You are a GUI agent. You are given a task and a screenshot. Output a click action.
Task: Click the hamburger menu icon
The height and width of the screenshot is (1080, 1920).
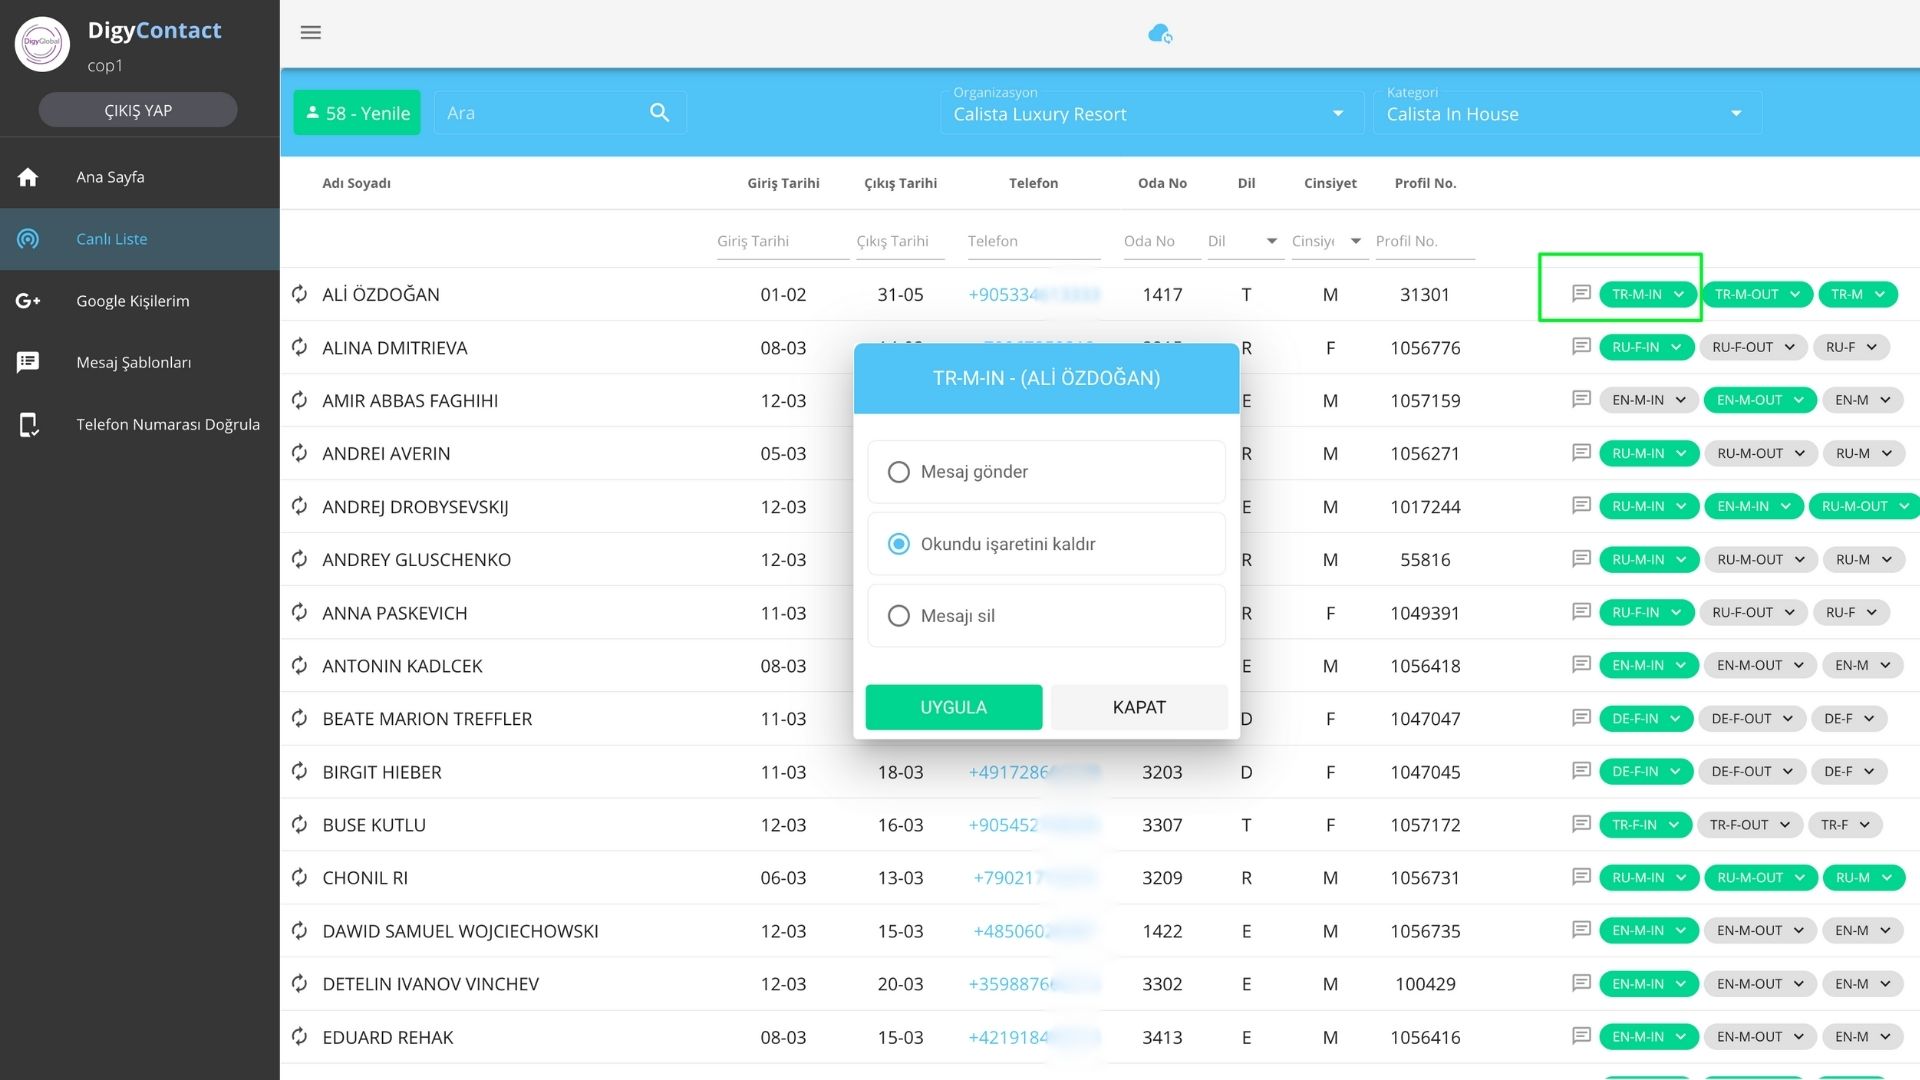click(311, 33)
